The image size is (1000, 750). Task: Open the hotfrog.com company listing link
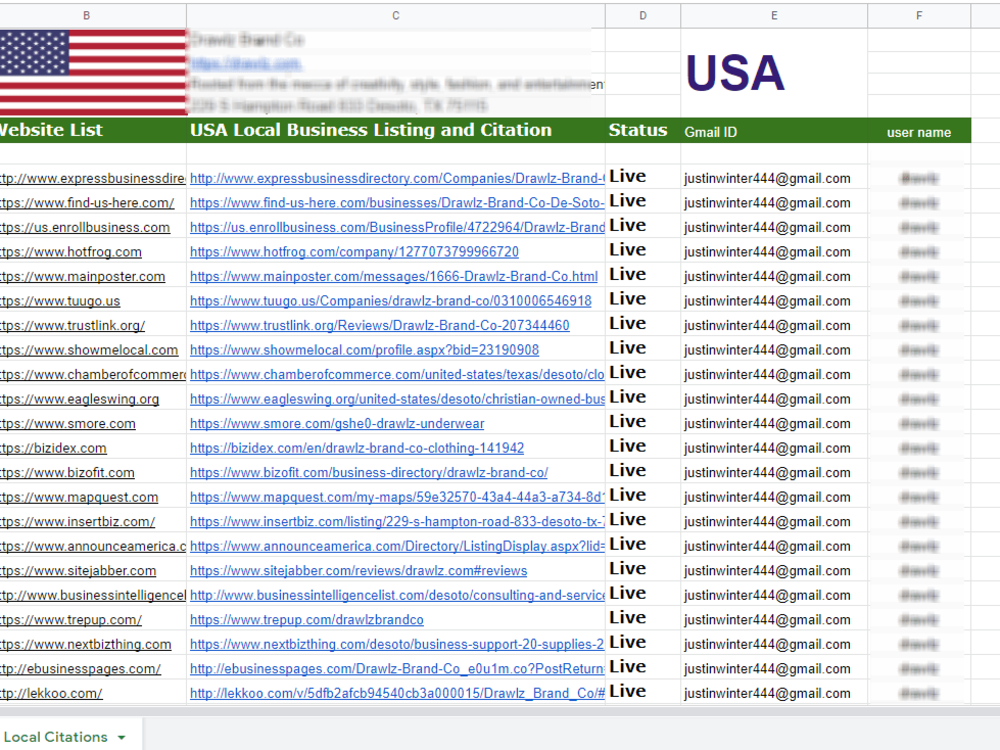coord(355,252)
